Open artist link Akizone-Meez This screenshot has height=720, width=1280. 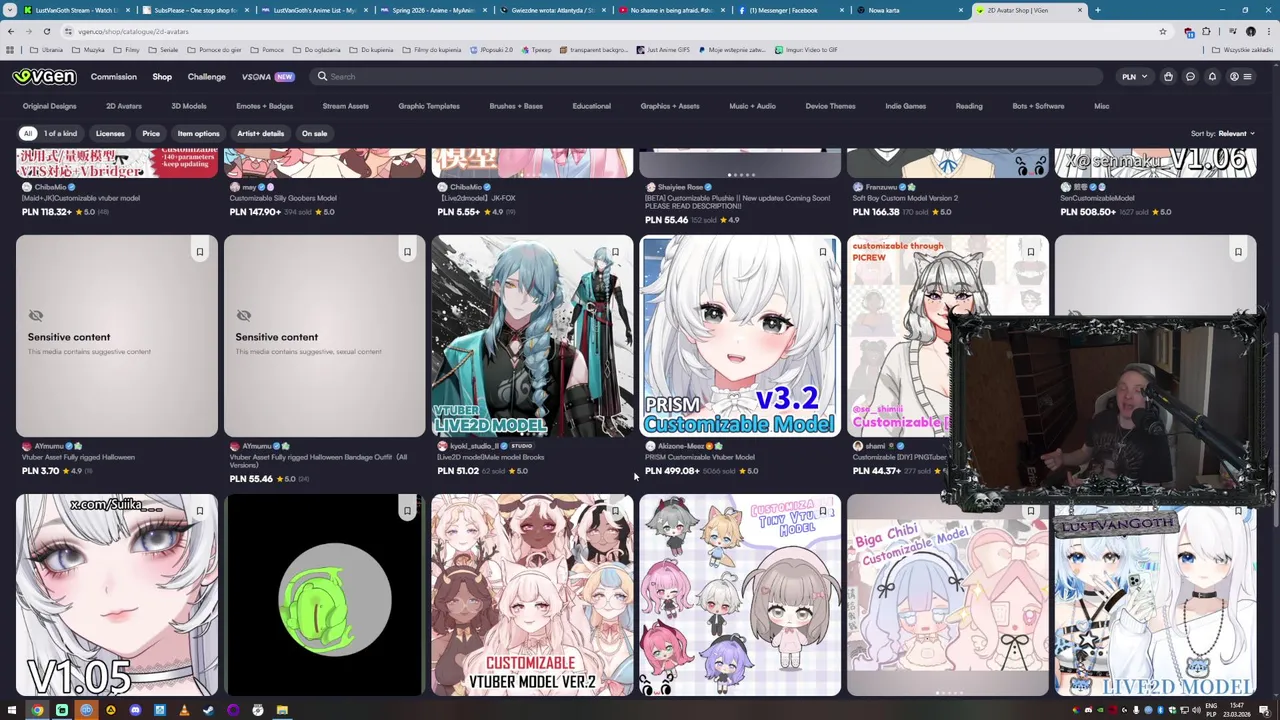[x=680, y=446]
